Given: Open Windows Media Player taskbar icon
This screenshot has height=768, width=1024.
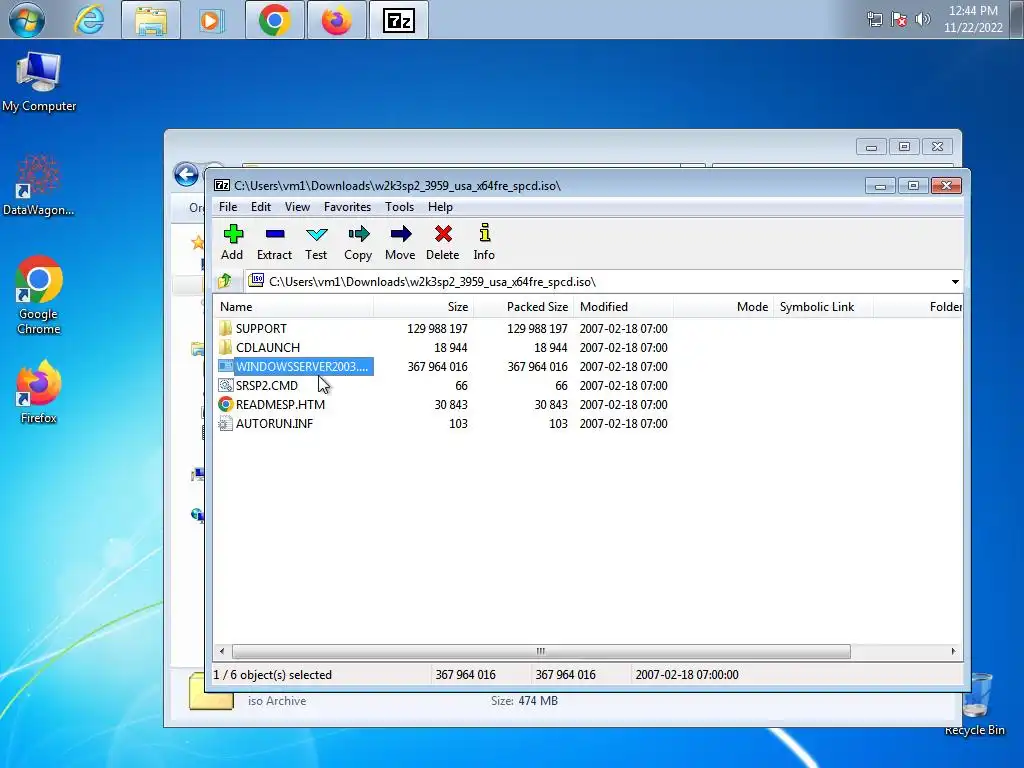Looking at the screenshot, I should coord(210,20).
